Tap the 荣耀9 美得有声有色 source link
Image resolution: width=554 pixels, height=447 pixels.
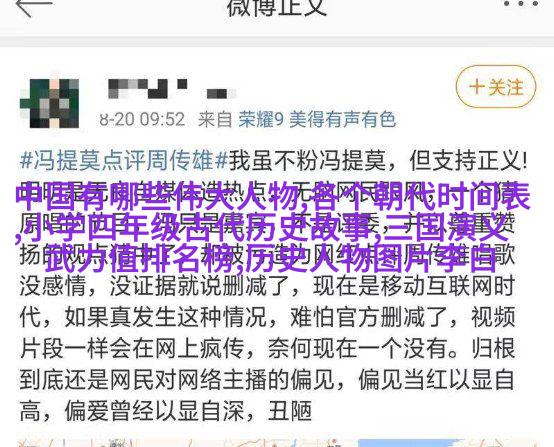[x=317, y=119]
